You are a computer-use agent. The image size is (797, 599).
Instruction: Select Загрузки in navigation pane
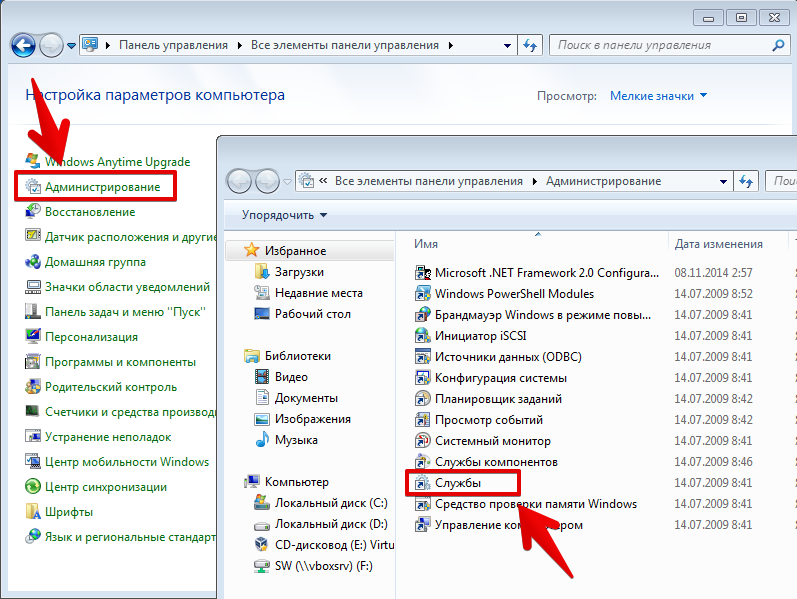pos(299,272)
